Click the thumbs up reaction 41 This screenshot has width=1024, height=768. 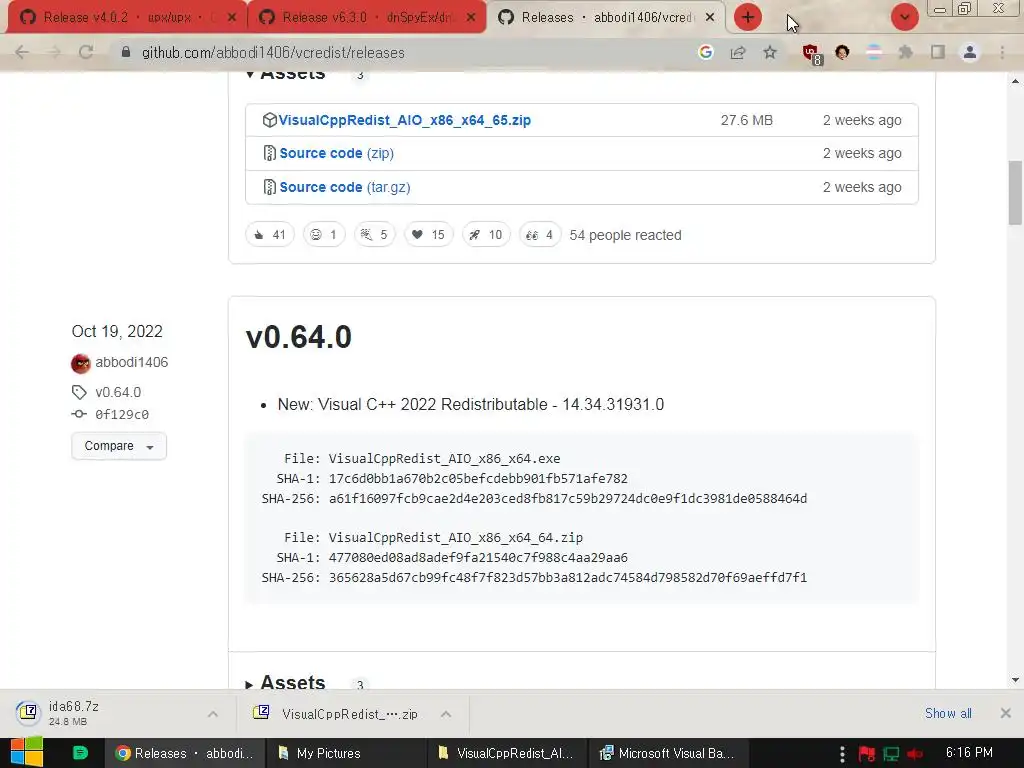pyautogui.click(x=270, y=234)
